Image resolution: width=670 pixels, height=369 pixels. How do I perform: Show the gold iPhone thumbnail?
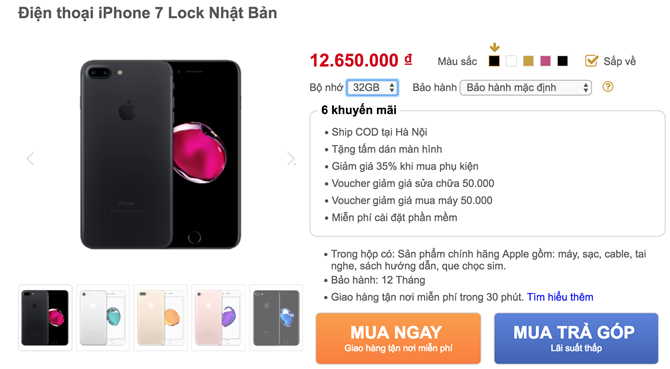(x=160, y=317)
